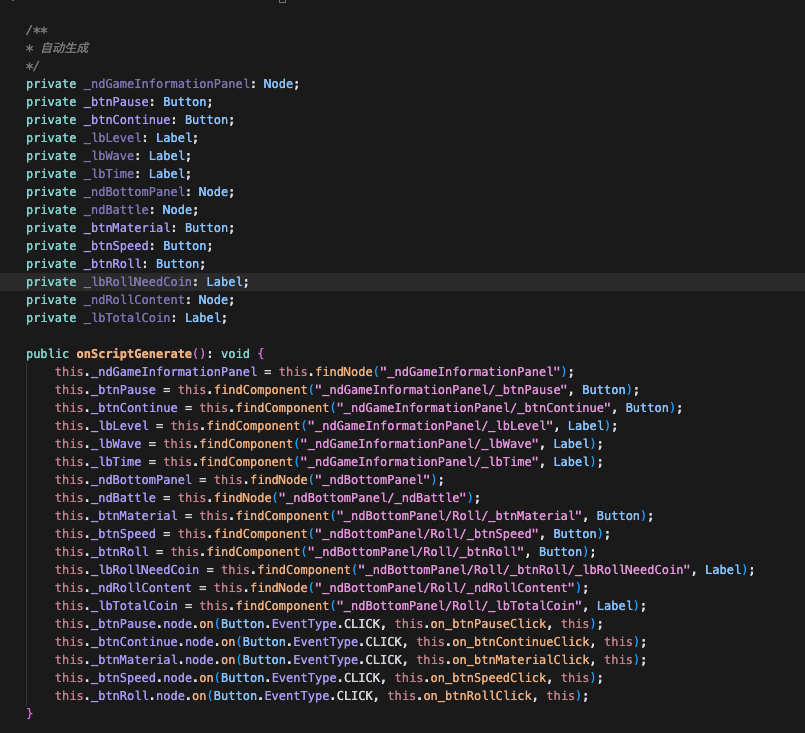Click the 'private _lbLevel: Label;' declaration line
Screen dimensions: 805x733
click(x=112, y=138)
